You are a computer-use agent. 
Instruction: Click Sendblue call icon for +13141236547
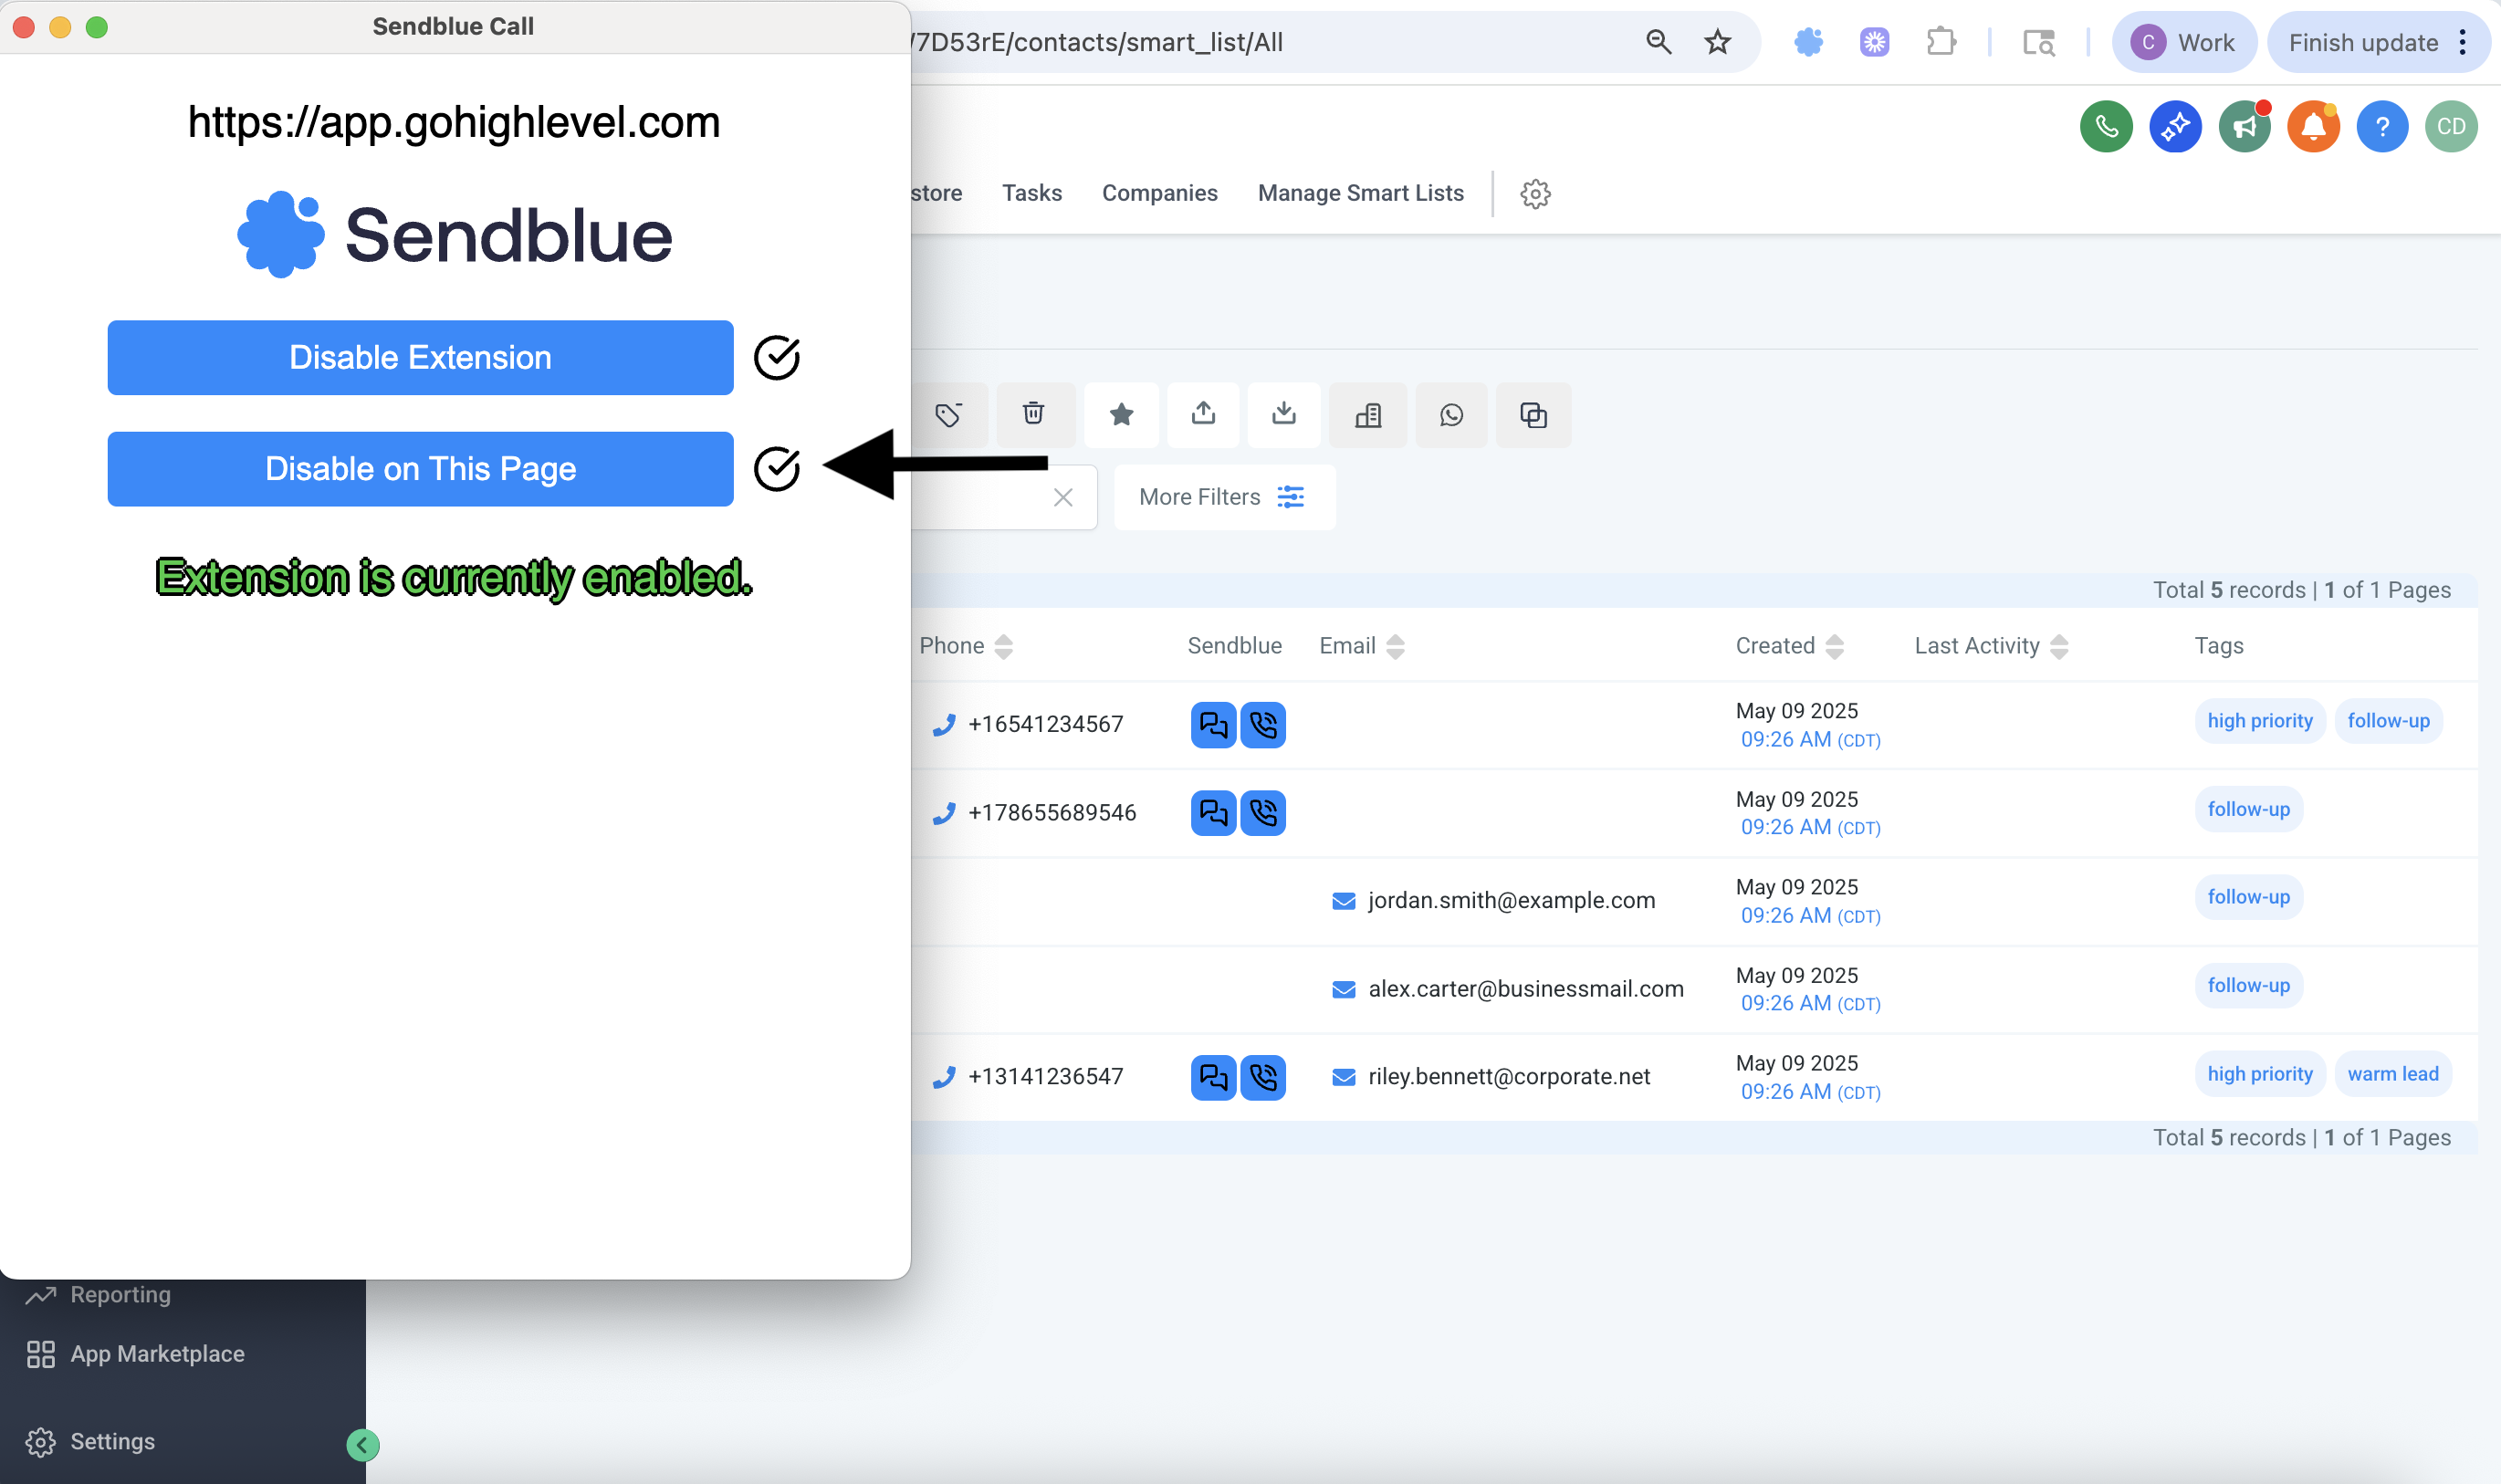(1263, 1077)
